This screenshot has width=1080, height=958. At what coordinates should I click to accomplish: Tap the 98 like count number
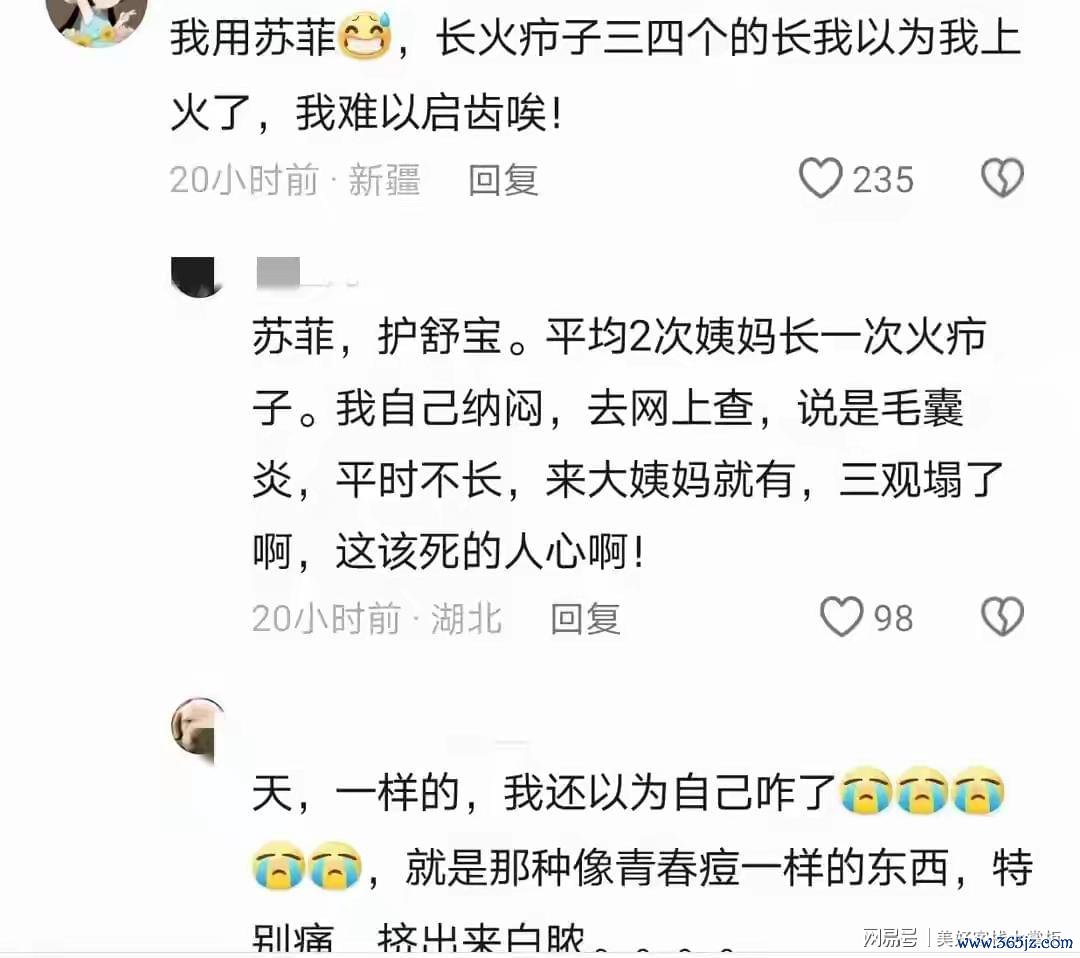[893, 618]
